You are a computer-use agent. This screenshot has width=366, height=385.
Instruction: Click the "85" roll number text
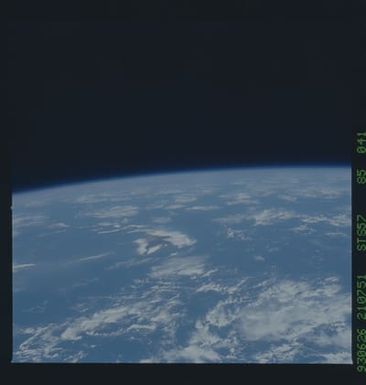coord(361,176)
